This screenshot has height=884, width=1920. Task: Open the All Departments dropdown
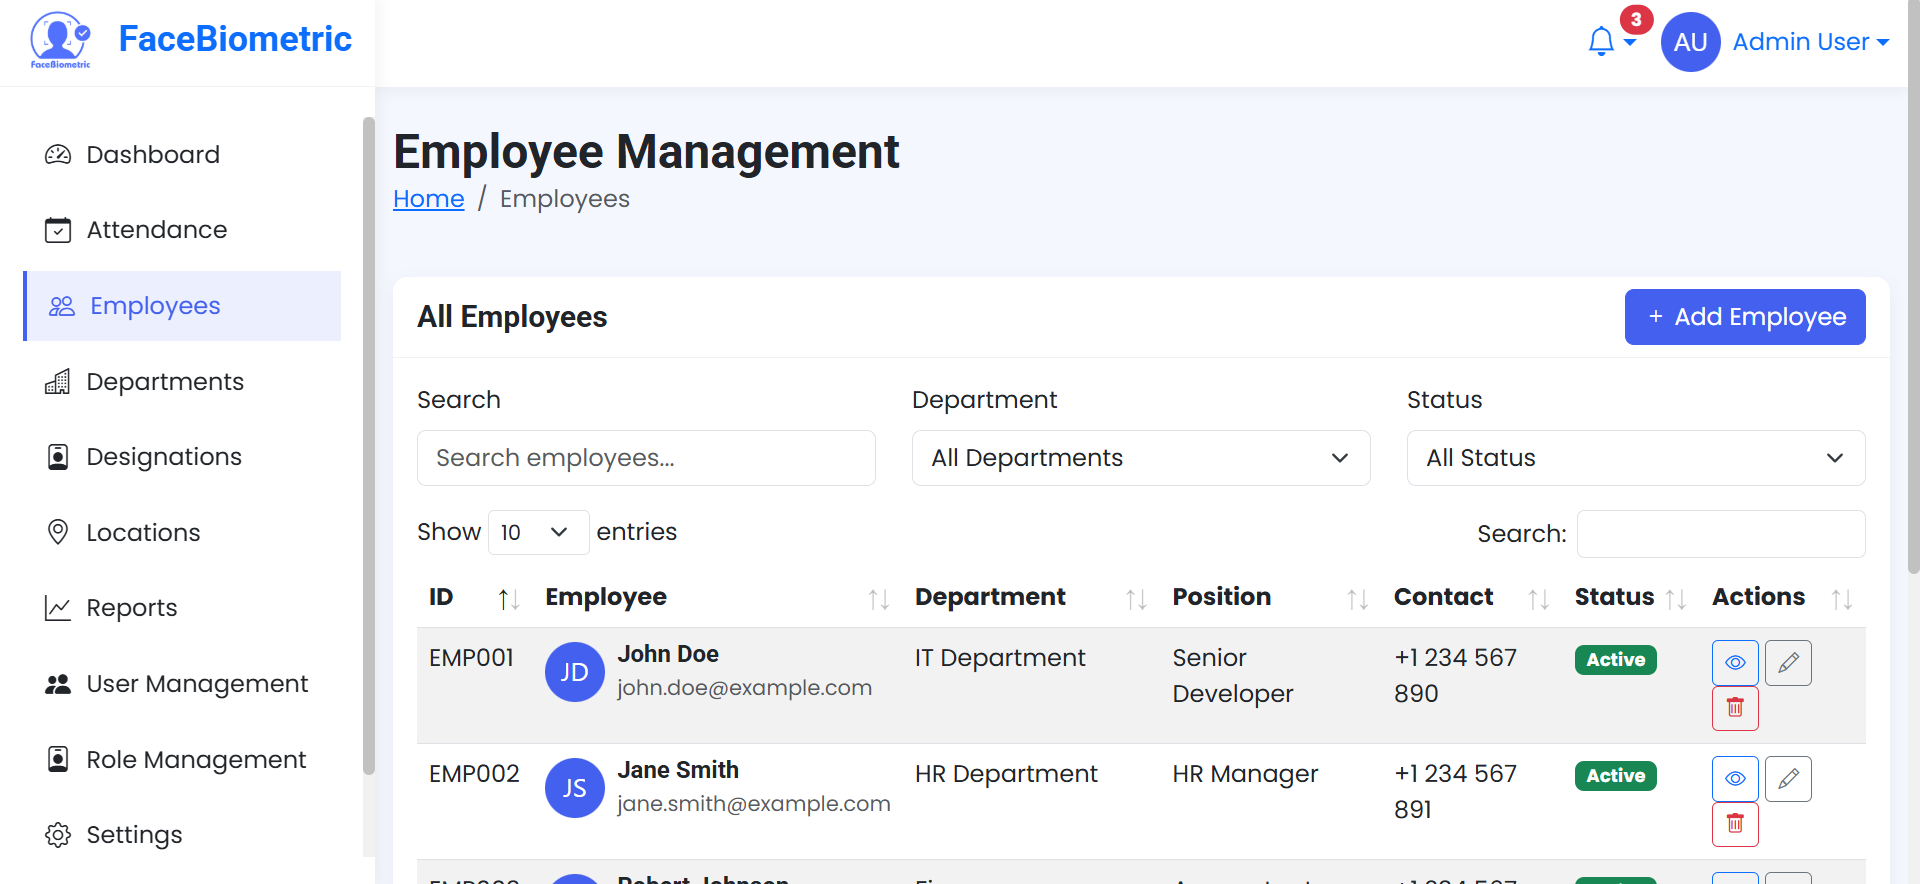point(1141,458)
